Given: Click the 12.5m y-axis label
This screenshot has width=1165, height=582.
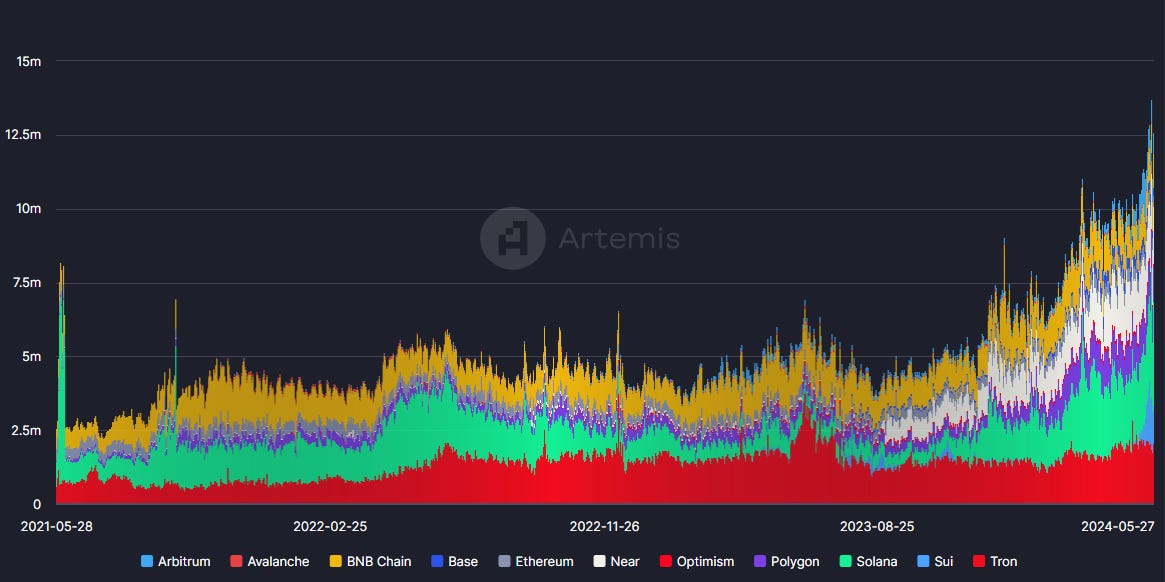Looking at the screenshot, I should tap(25, 135).
